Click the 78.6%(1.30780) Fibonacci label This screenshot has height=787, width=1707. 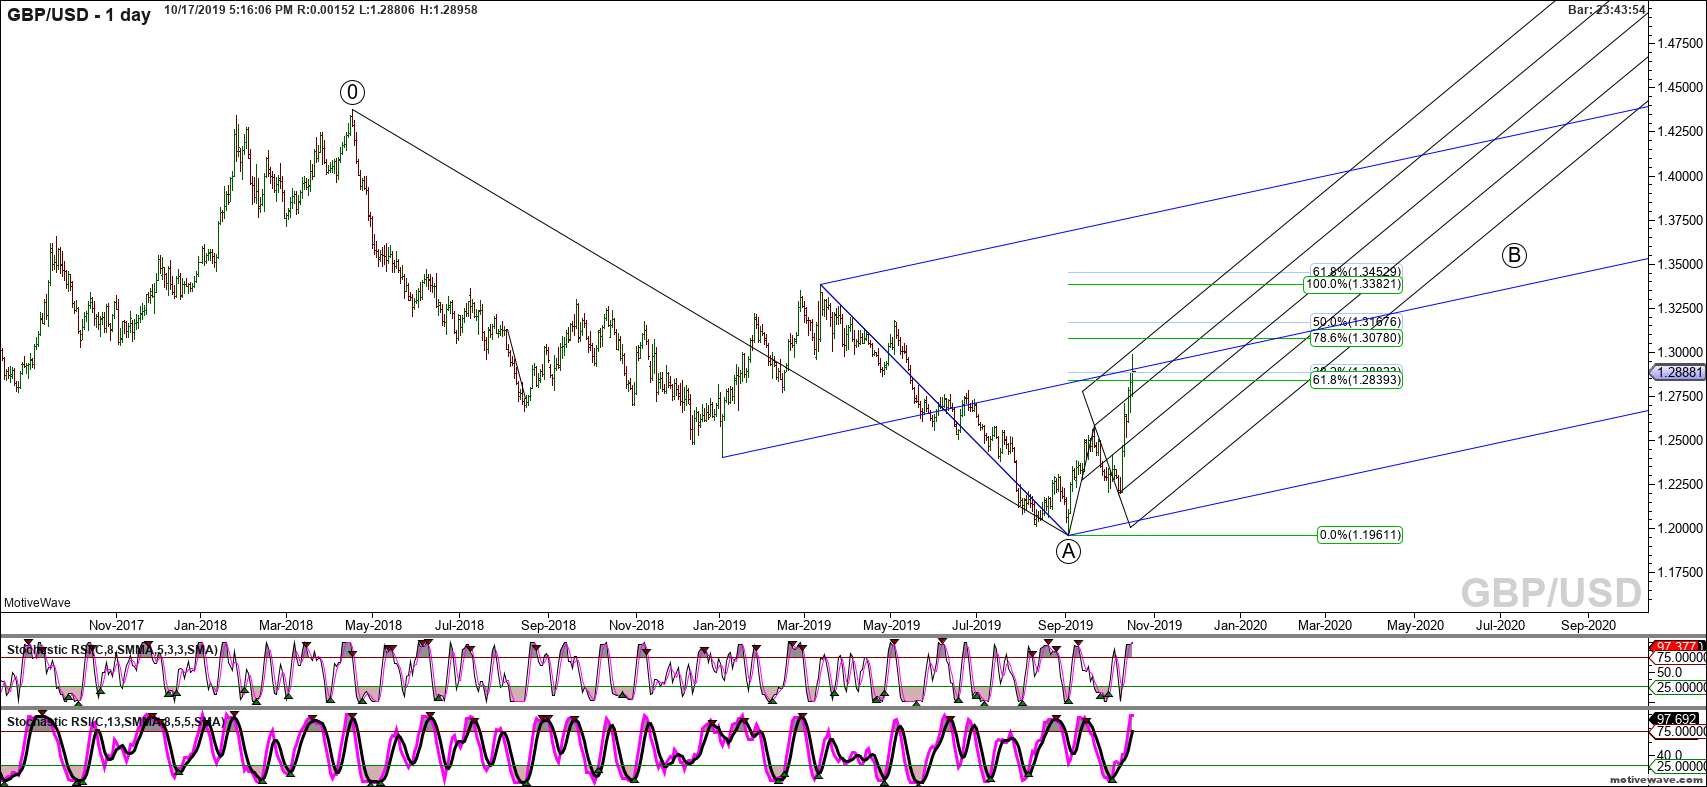click(1356, 339)
